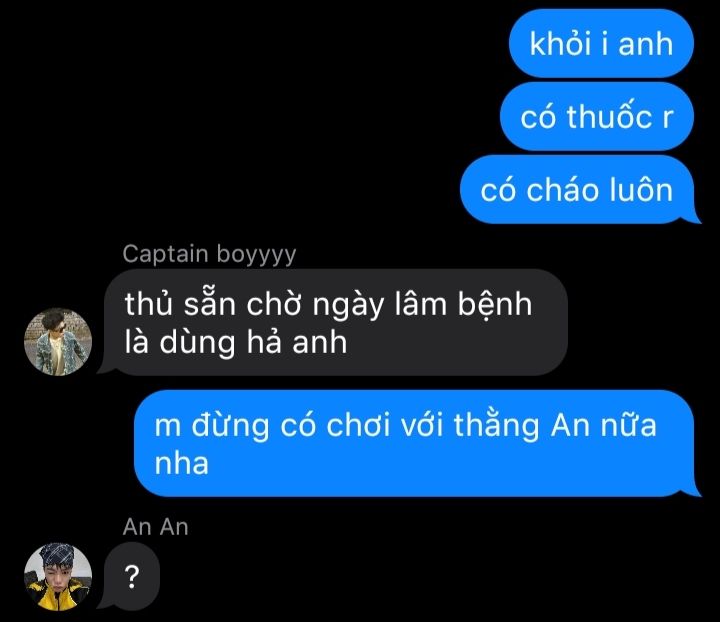Viewport: 720px width, 622px height.
Task: Click the word 'nha' in the long blue message
Action: coord(181,464)
